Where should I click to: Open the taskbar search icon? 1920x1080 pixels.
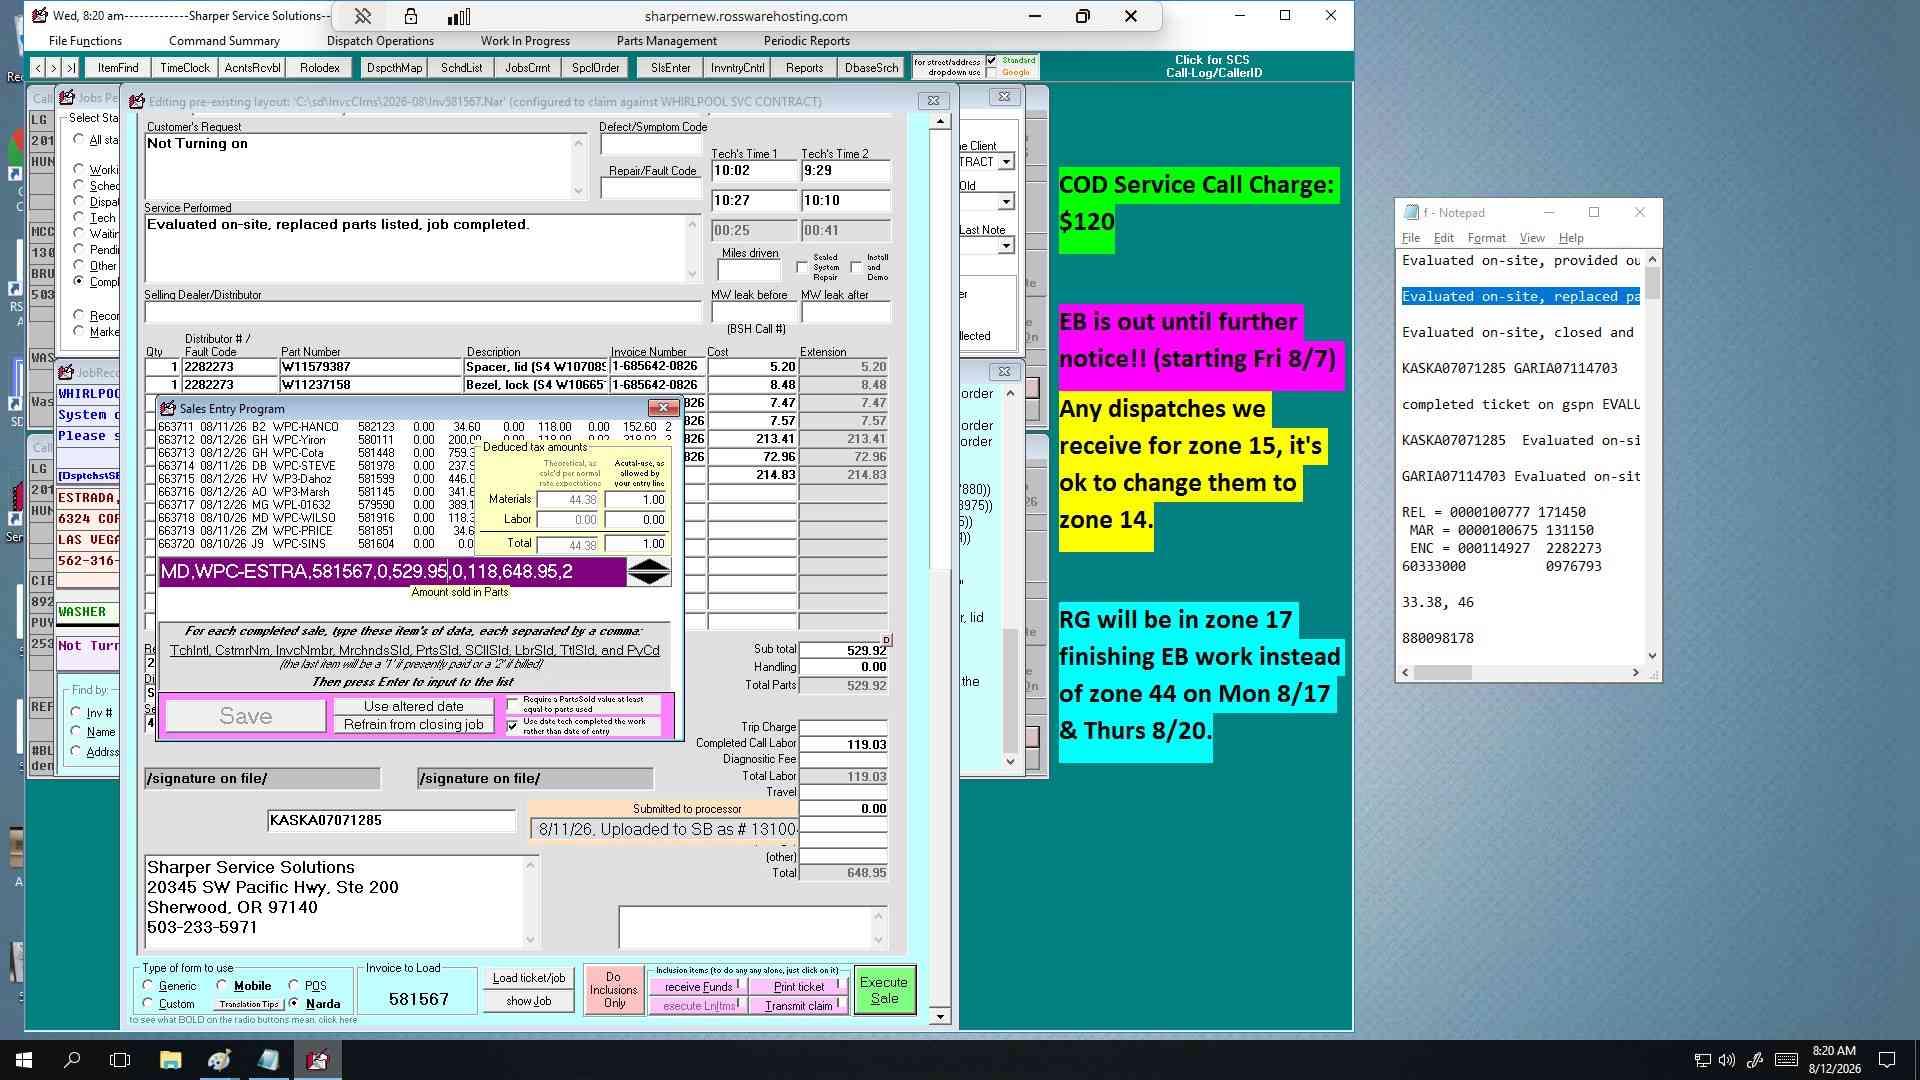(72, 1060)
